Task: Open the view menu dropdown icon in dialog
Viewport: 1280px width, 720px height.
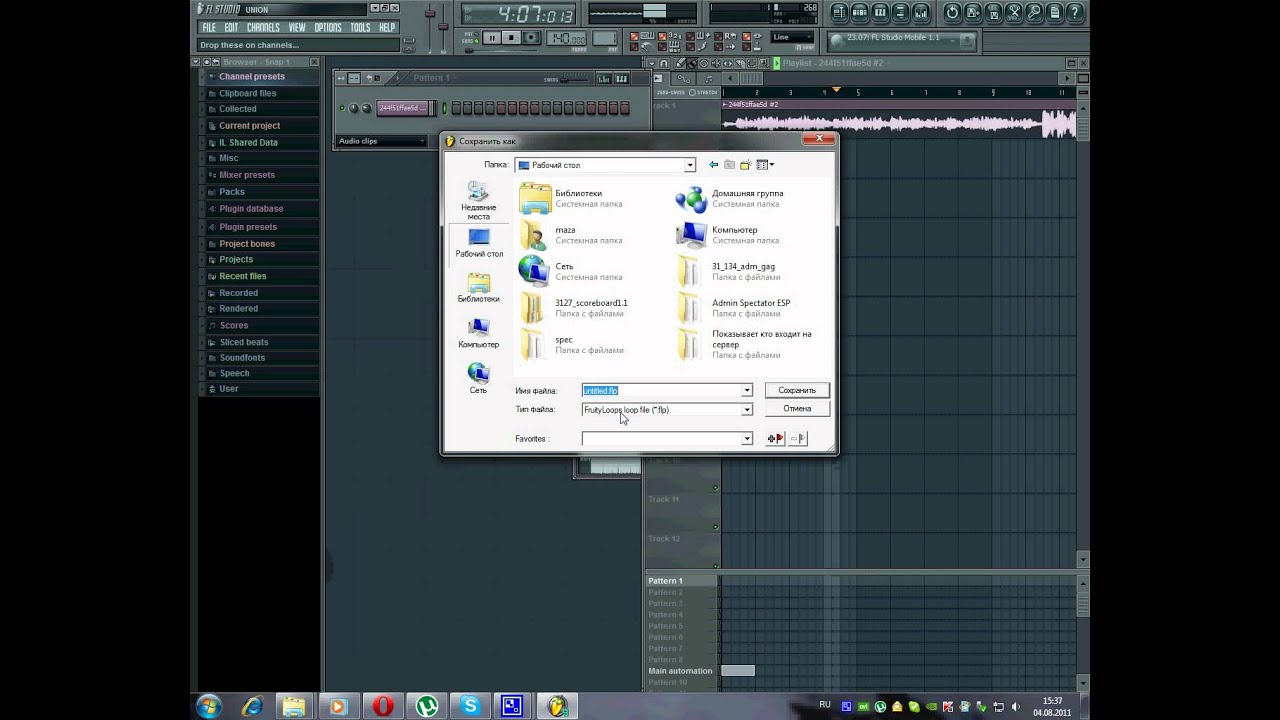Action: [765, 165]
